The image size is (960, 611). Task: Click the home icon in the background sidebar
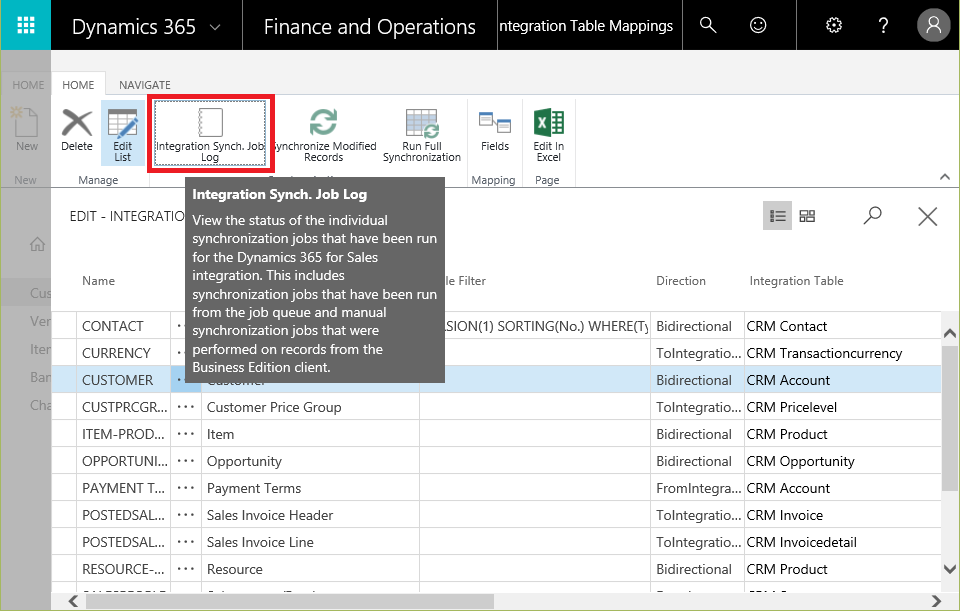(x=37, y=244)
